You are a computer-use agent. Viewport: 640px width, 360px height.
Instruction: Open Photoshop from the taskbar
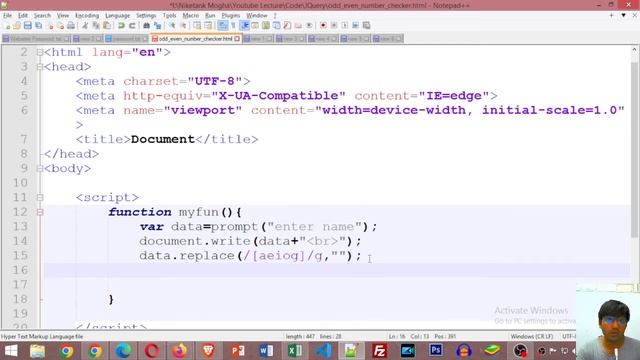click(436, 351)
